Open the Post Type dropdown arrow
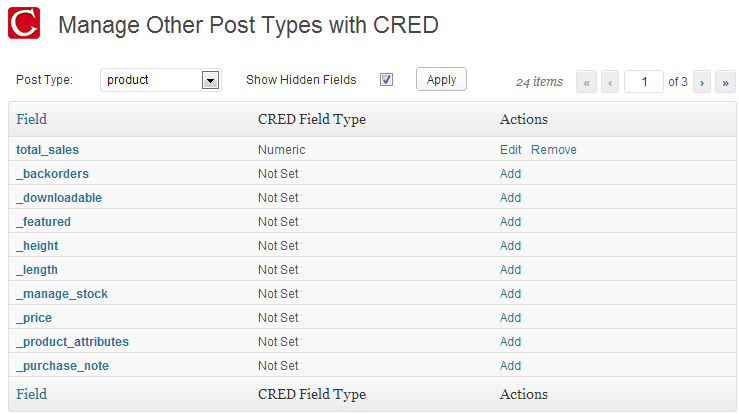Screen dimensions: 739x414 click(210, 80)
